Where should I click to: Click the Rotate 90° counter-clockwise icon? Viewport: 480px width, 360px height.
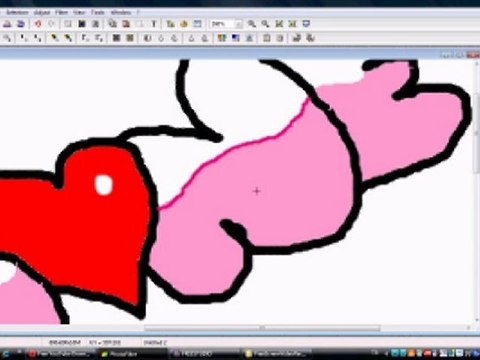(x=297, y=38)
